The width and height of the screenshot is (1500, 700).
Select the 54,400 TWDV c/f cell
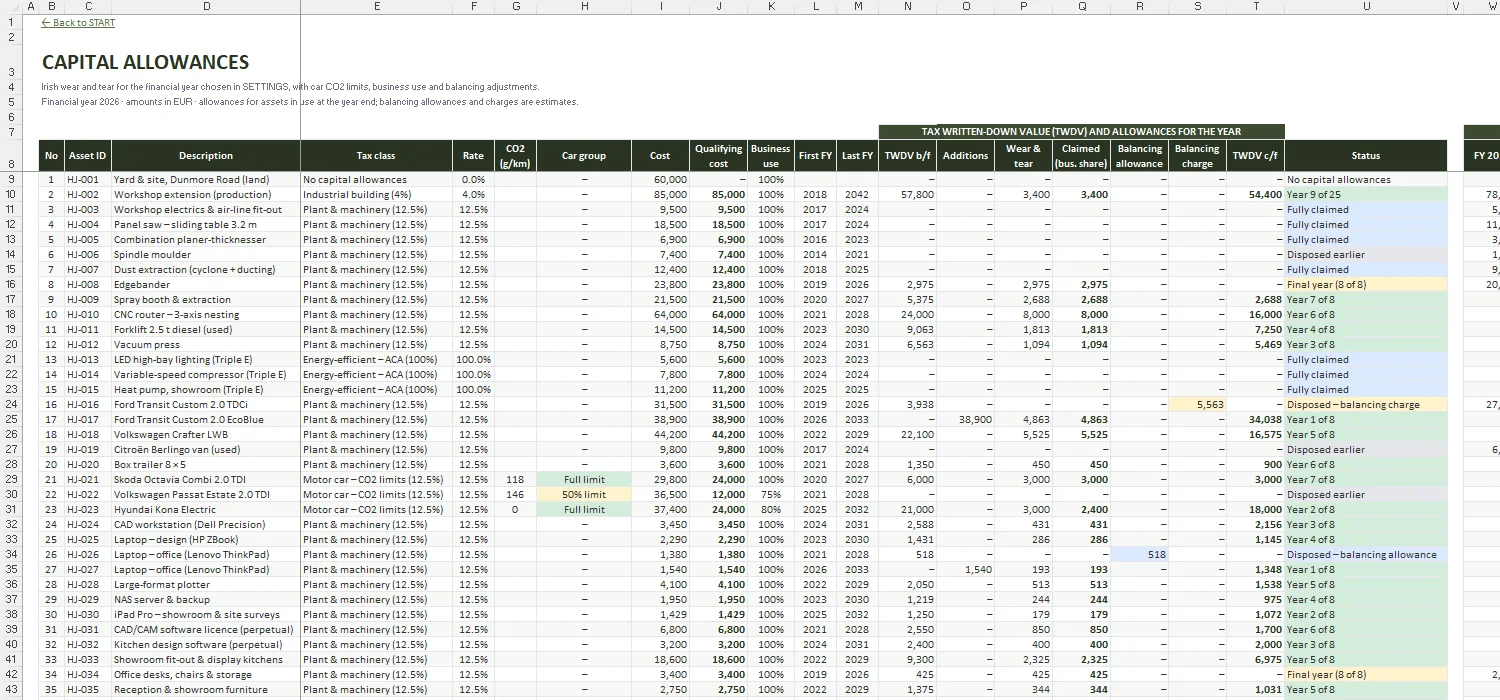pyautogui.click(x=1255, y=194)
